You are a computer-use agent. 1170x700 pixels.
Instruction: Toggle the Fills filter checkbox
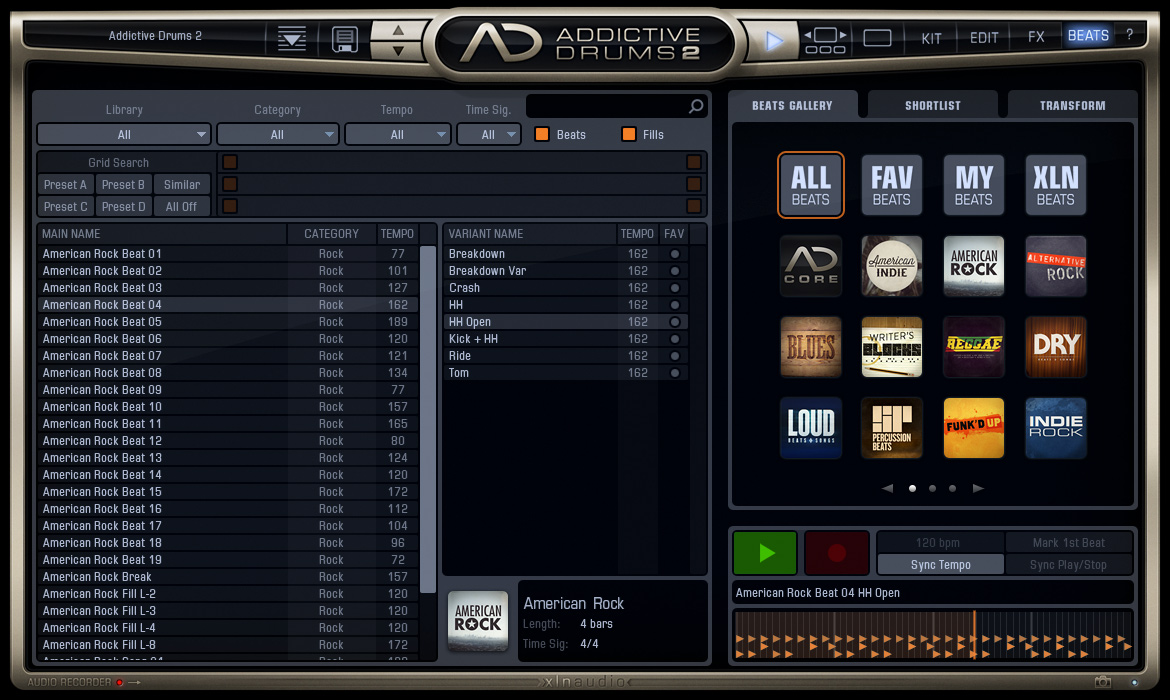pyautogui.click(x=629, y=134)
